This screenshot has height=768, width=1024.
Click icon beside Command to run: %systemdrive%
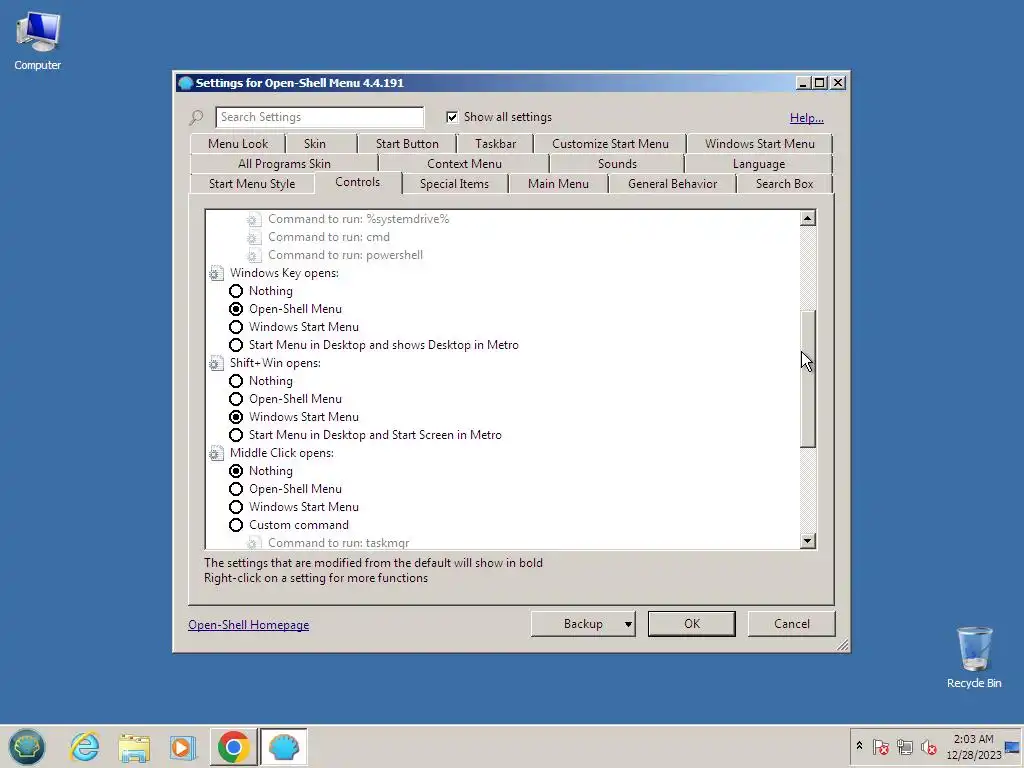[x=254, y=219]
